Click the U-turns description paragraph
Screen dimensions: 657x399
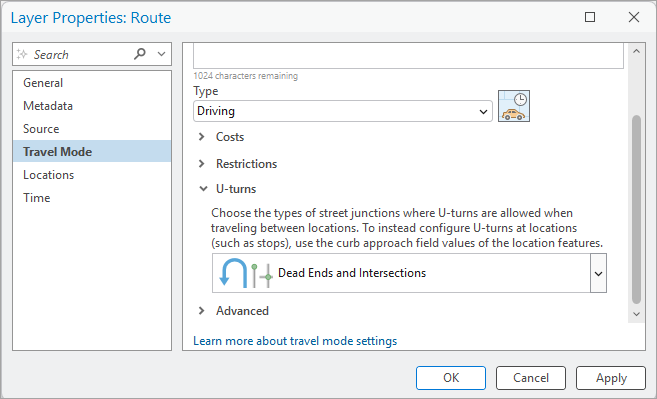pyautogui.click(x=407, y=228)
